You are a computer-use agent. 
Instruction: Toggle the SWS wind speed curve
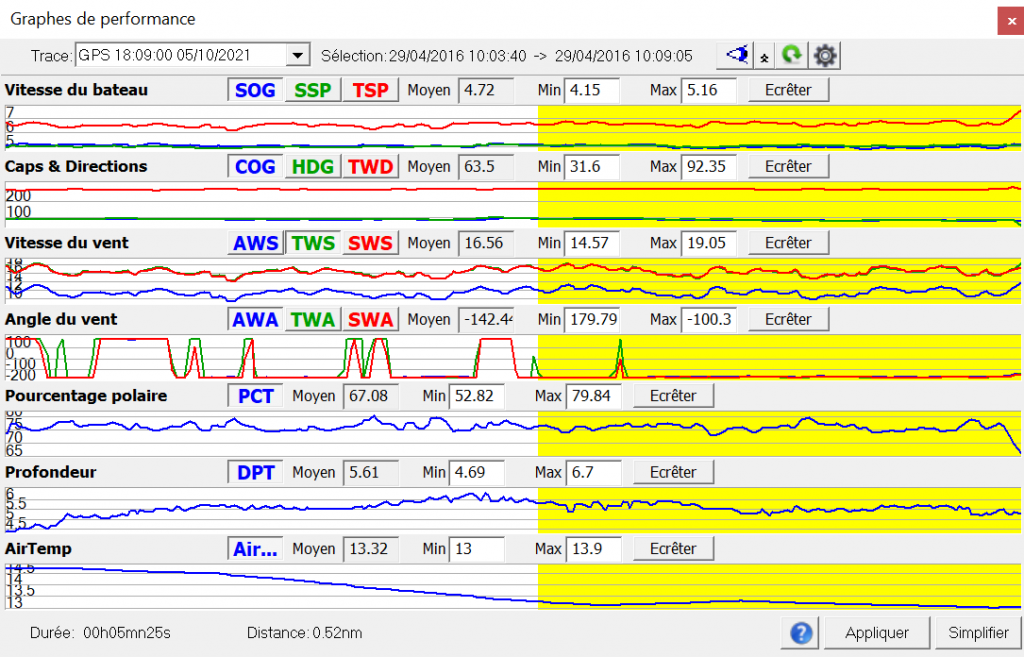pos(371,242)
